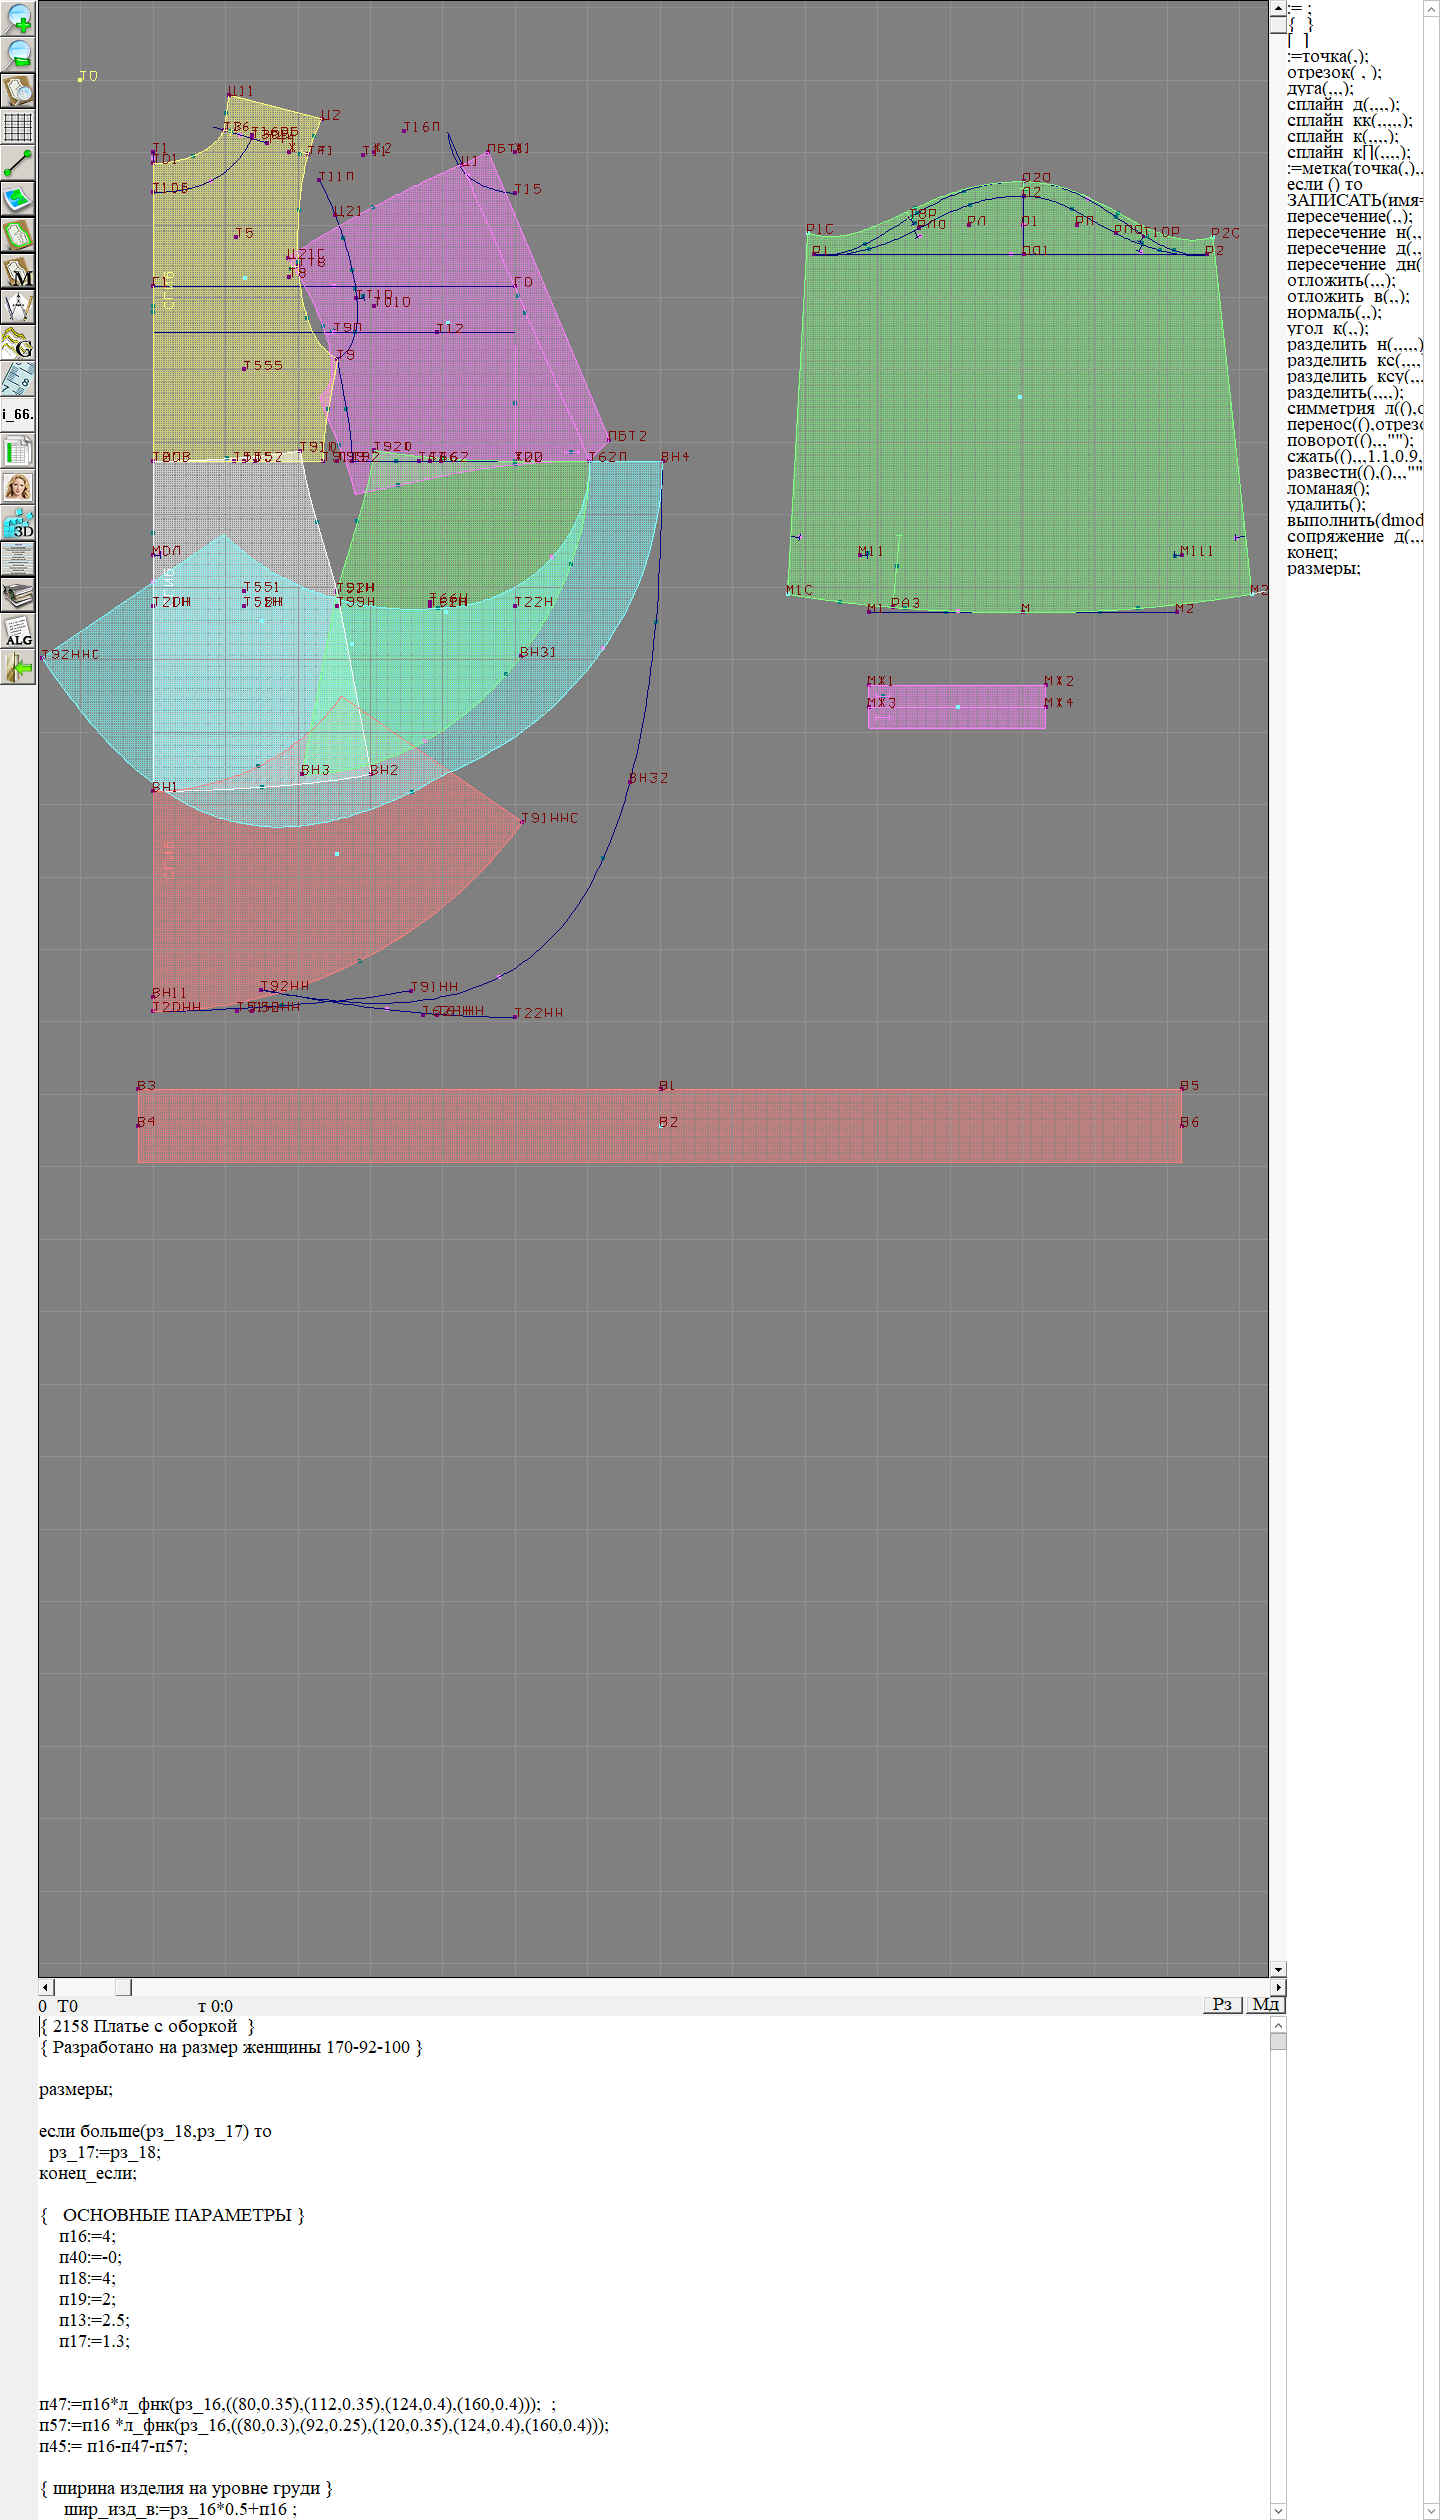1440x2520 pixels.
Task: Open the green-column table icon
Action: click(18, 451)
